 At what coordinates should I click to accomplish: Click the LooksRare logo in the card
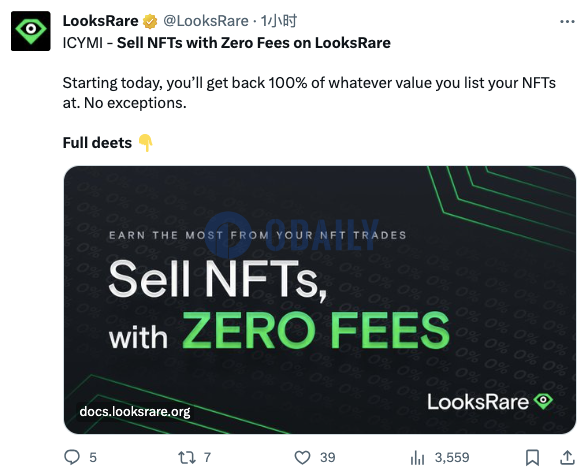point(490,402)
